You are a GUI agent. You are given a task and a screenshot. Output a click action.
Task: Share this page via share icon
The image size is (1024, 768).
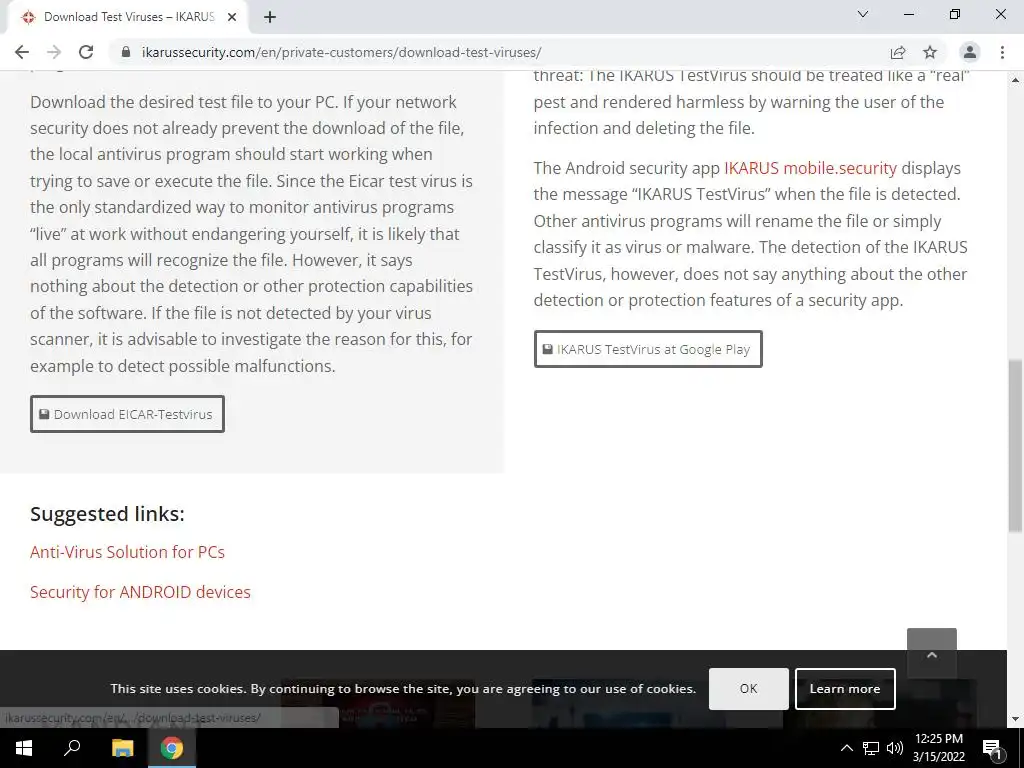[898, 52]
